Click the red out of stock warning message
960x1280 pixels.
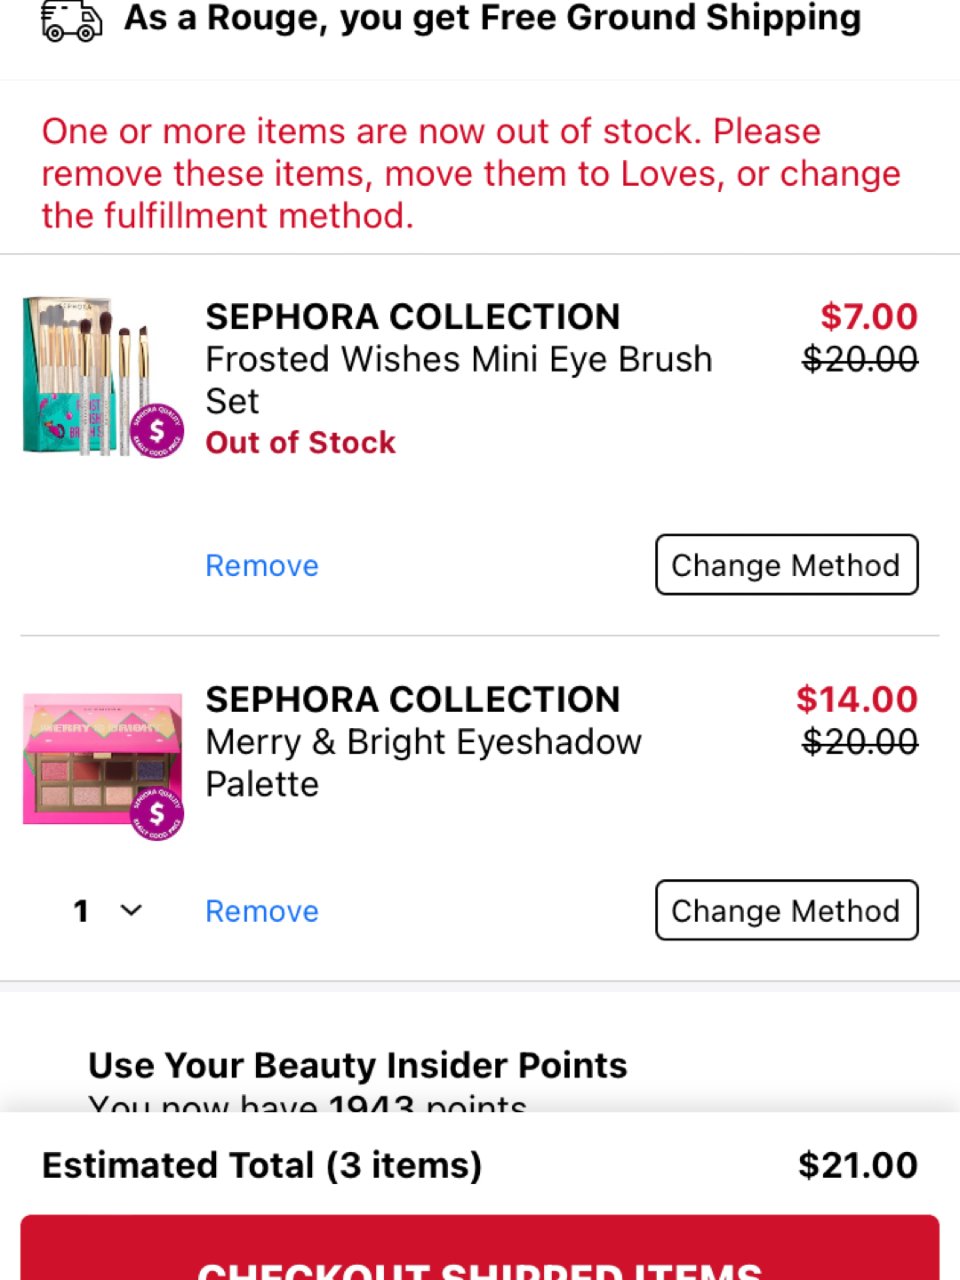coord(470,173)
